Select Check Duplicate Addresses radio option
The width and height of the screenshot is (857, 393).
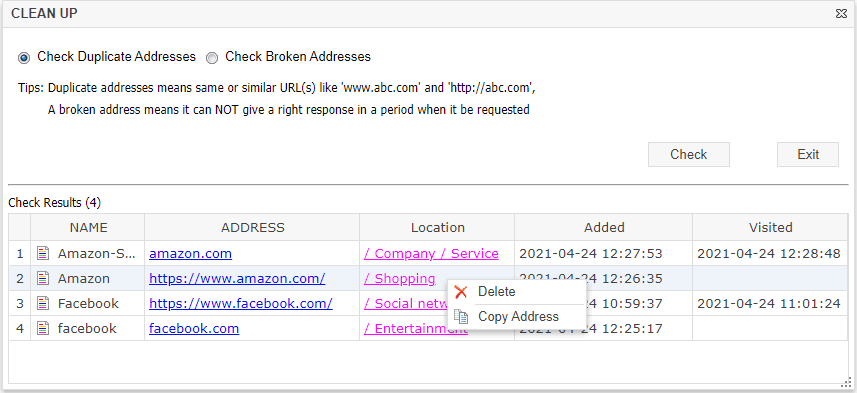coord(24,57)
